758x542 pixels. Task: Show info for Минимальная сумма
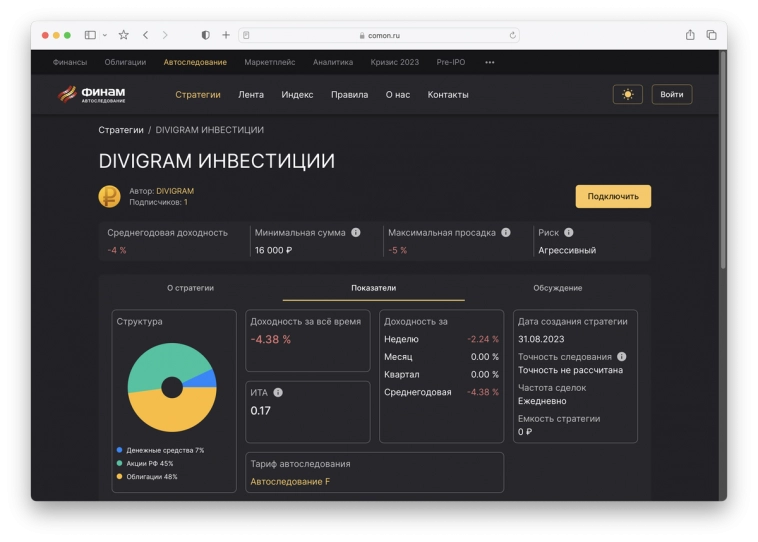coord(356,233)
